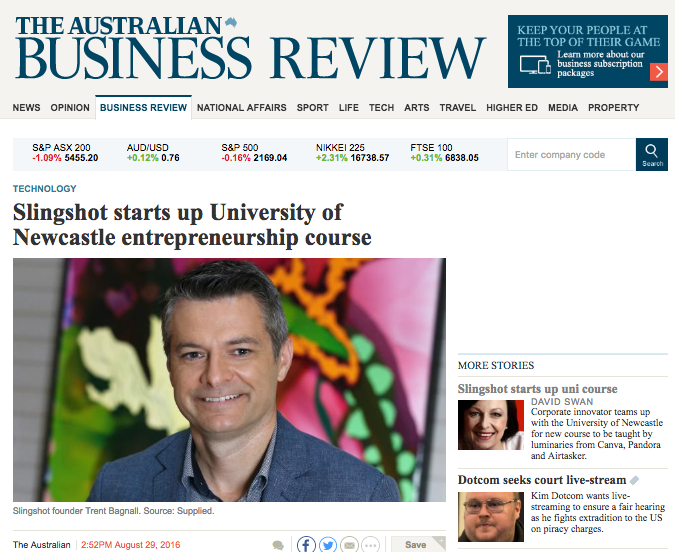Open the National Affairs tab
Screen dimensions: 675x552
point(242,108)
